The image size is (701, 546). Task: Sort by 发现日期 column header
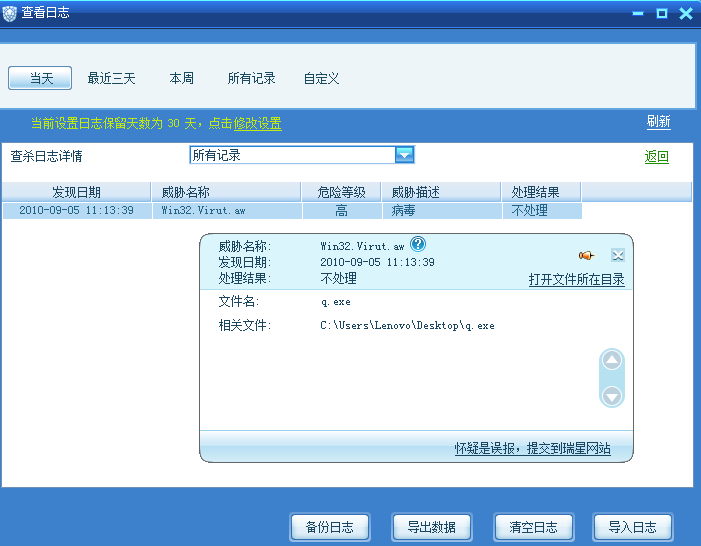point(76,192)
